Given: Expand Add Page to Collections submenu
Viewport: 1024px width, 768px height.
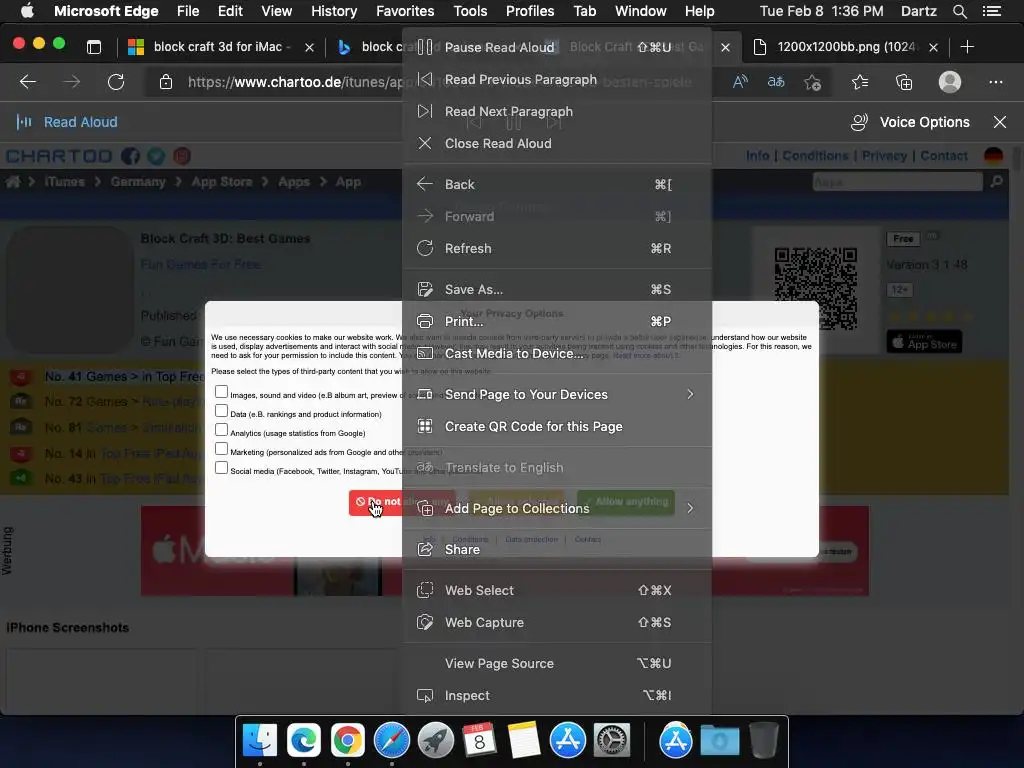Looking at the screenshot, I should pos(557,508).
